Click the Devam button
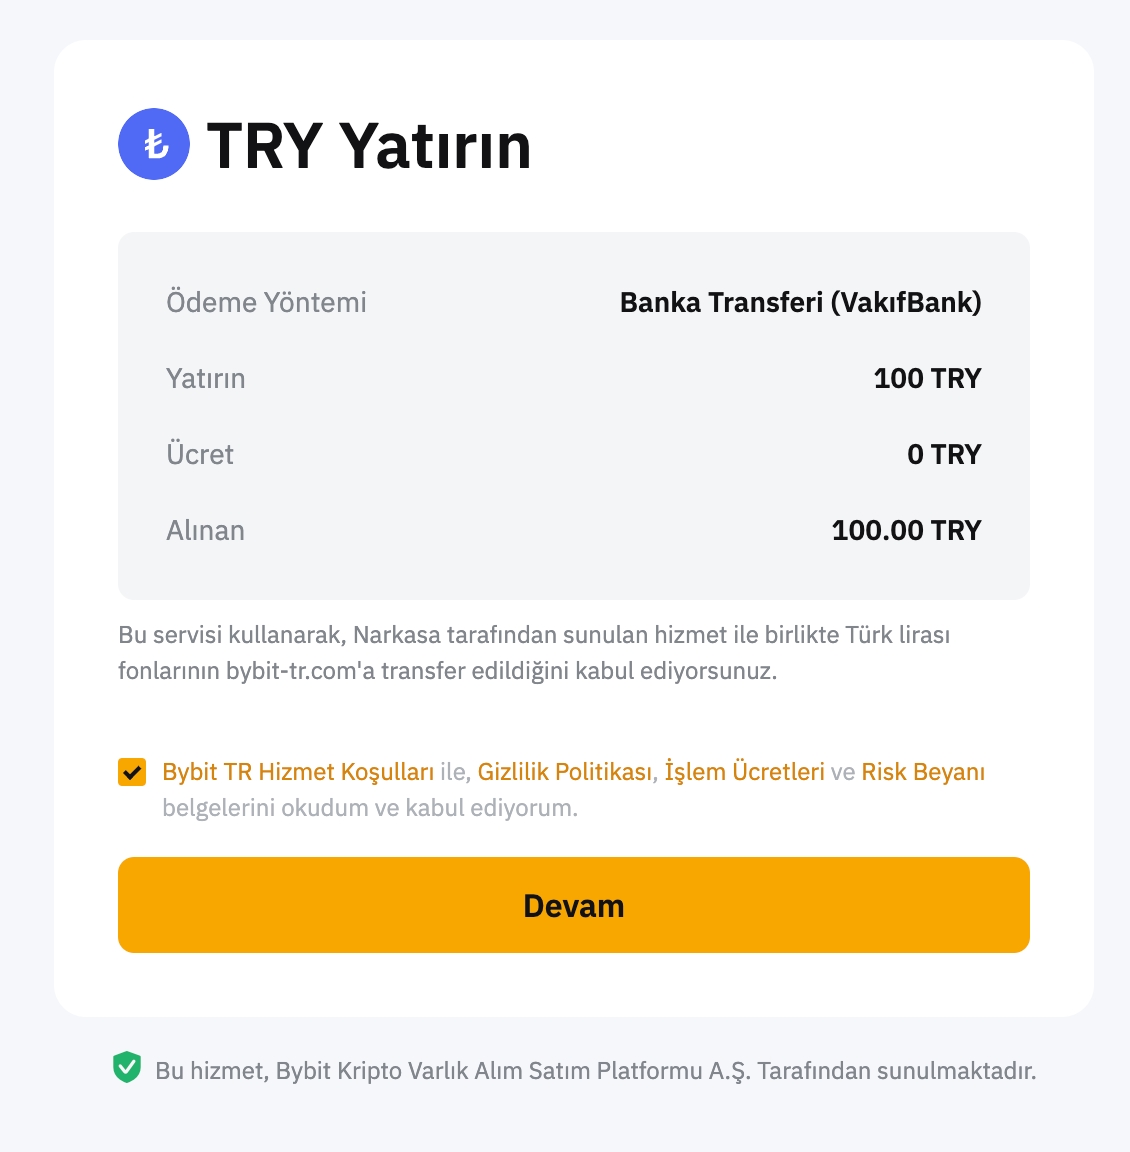Viewport: 1130px width, 1152px height. click(x=574, y=905)
